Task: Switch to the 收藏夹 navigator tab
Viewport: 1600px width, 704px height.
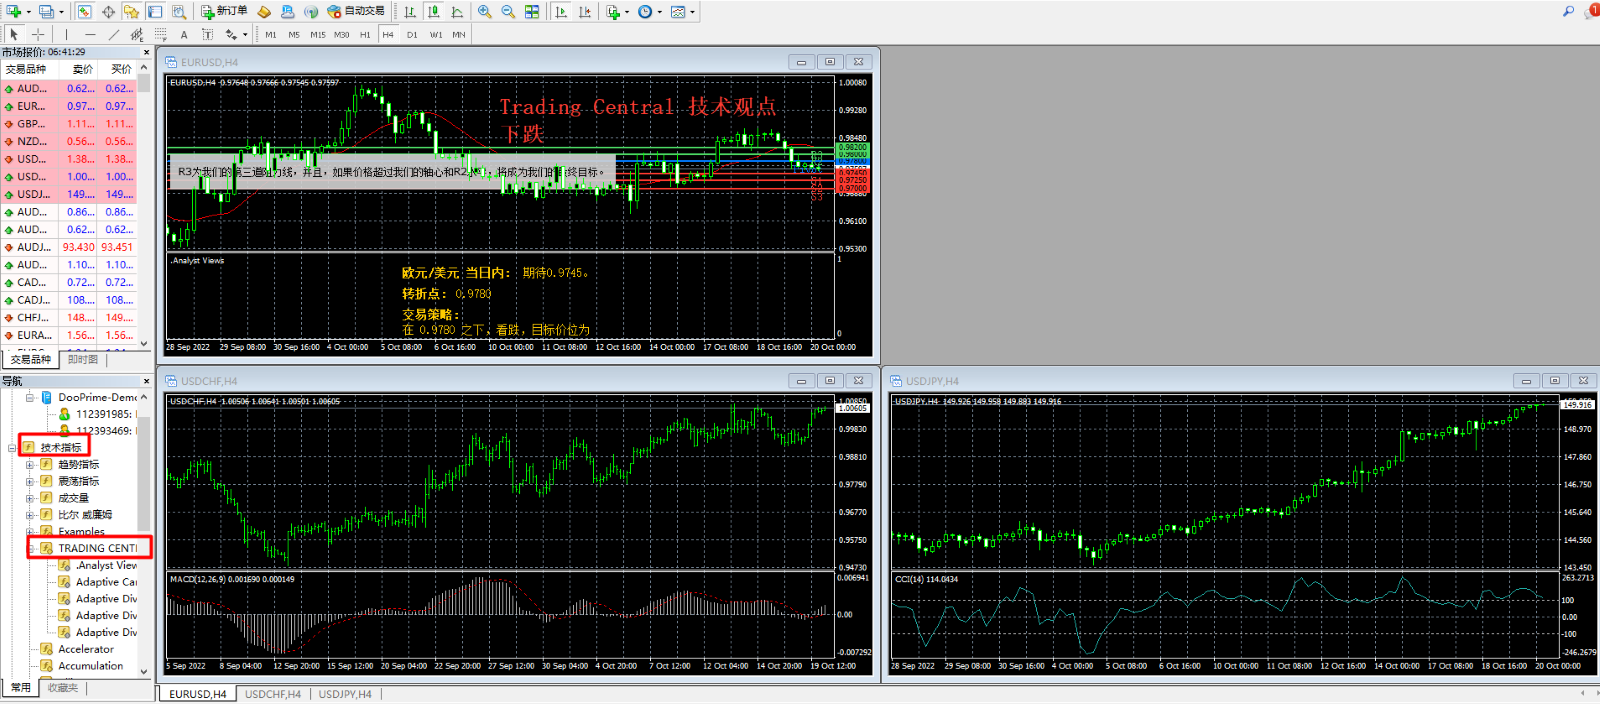Action: [62, 688]
